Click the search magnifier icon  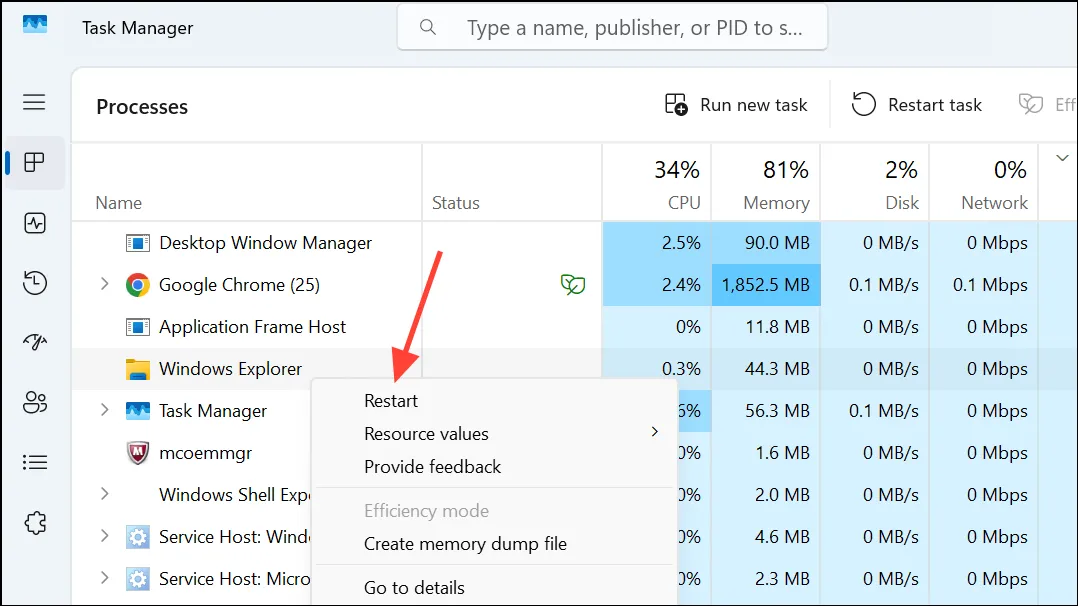(428, 28)
